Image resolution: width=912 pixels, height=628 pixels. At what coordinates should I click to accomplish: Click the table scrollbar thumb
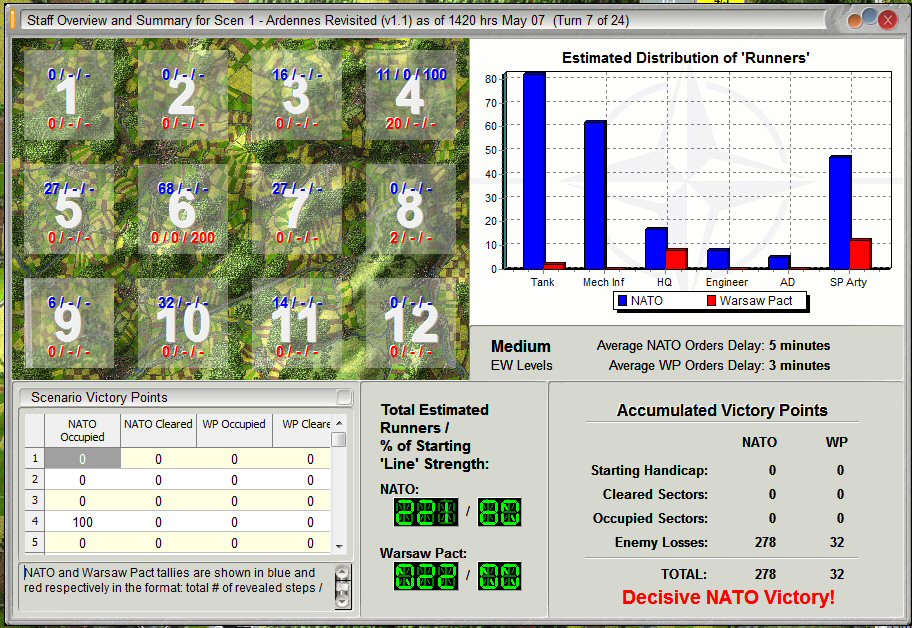[x=339, y=439]
